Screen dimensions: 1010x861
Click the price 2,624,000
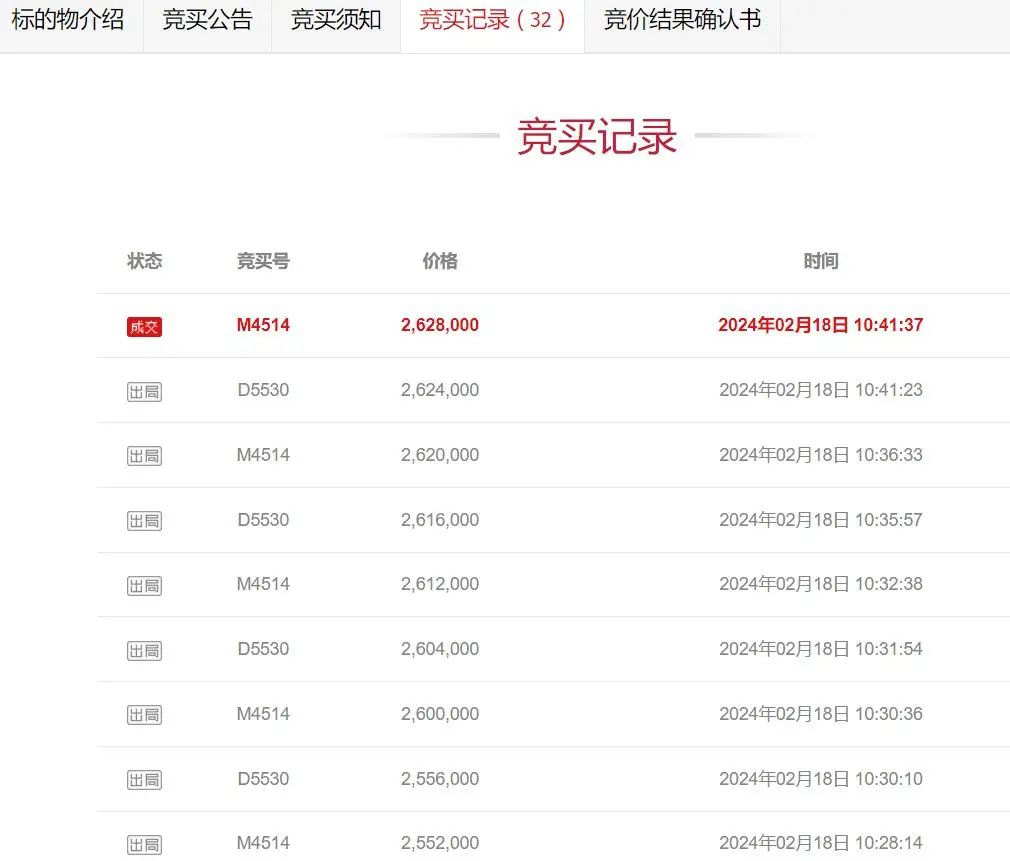coord(440,390)
